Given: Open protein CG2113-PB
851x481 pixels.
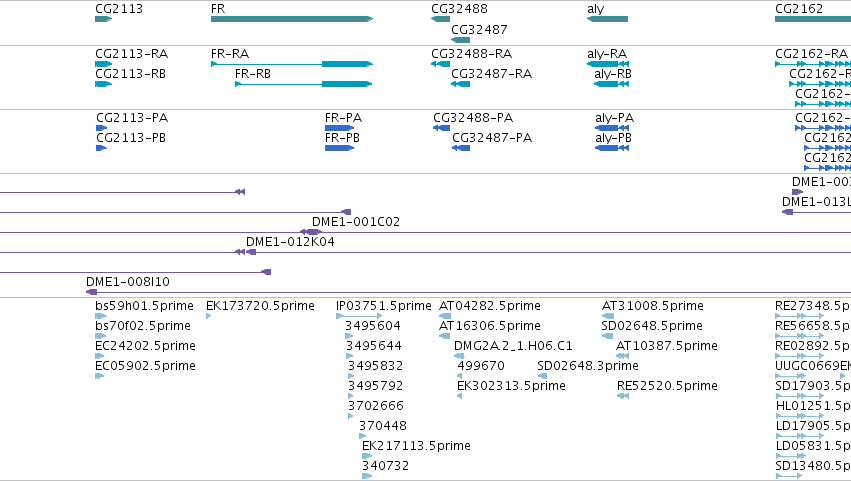Looking at the screenshot, I should (x=101, y=148).
